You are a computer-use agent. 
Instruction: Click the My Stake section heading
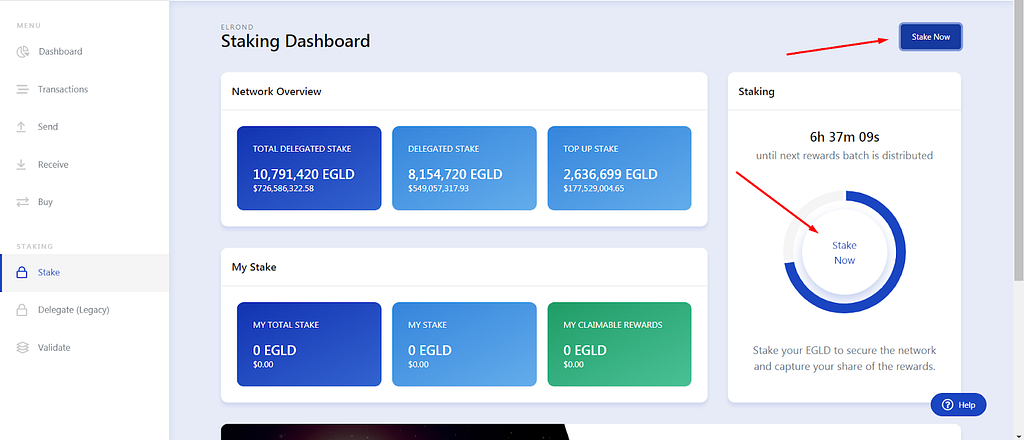254,267
